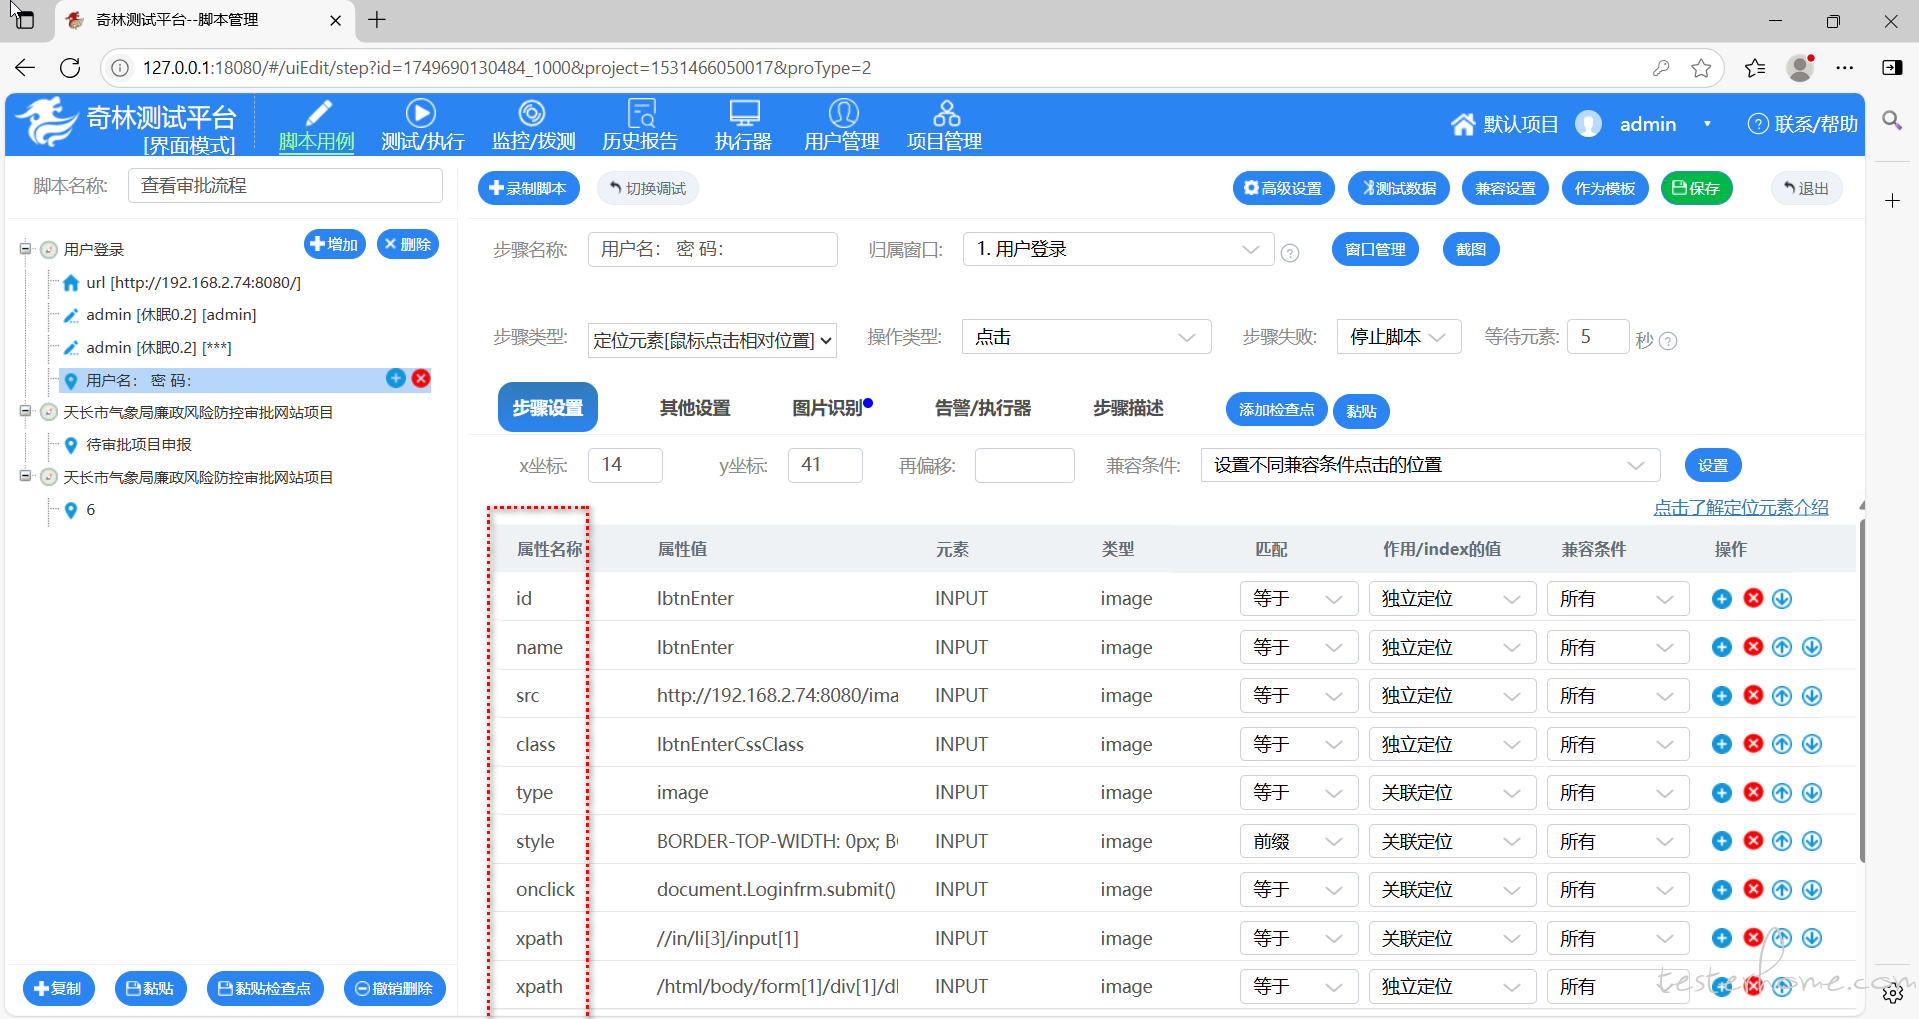Edit the 步骤名称 input field

pos(712,249)
